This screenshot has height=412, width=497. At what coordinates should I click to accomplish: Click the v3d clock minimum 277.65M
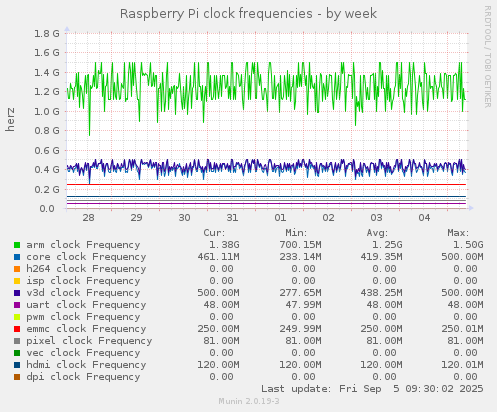(x=300, y=293)
